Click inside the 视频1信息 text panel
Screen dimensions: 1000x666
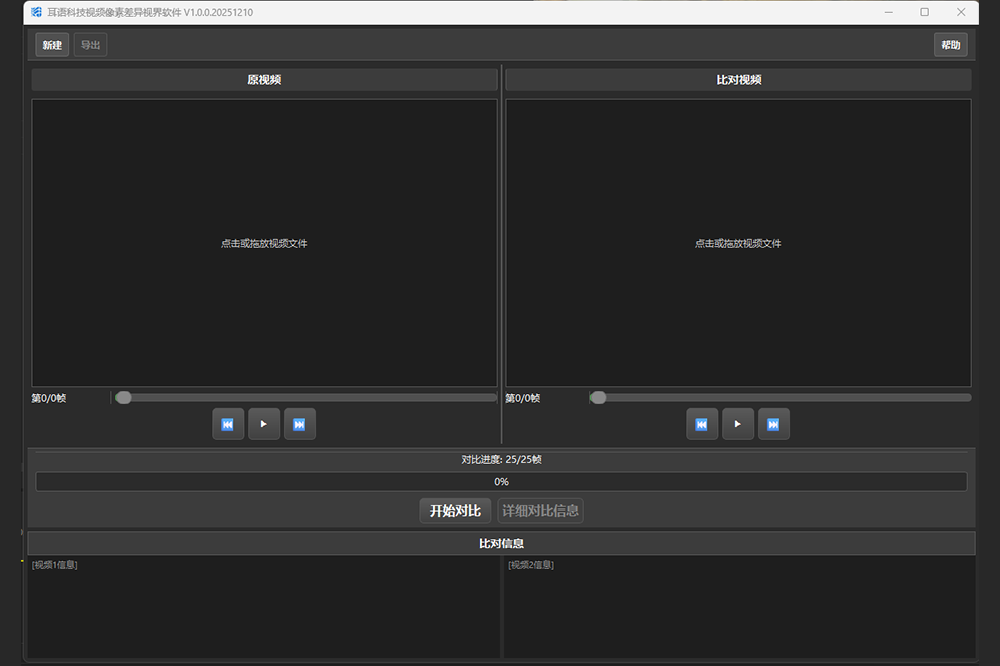[263, 607]
